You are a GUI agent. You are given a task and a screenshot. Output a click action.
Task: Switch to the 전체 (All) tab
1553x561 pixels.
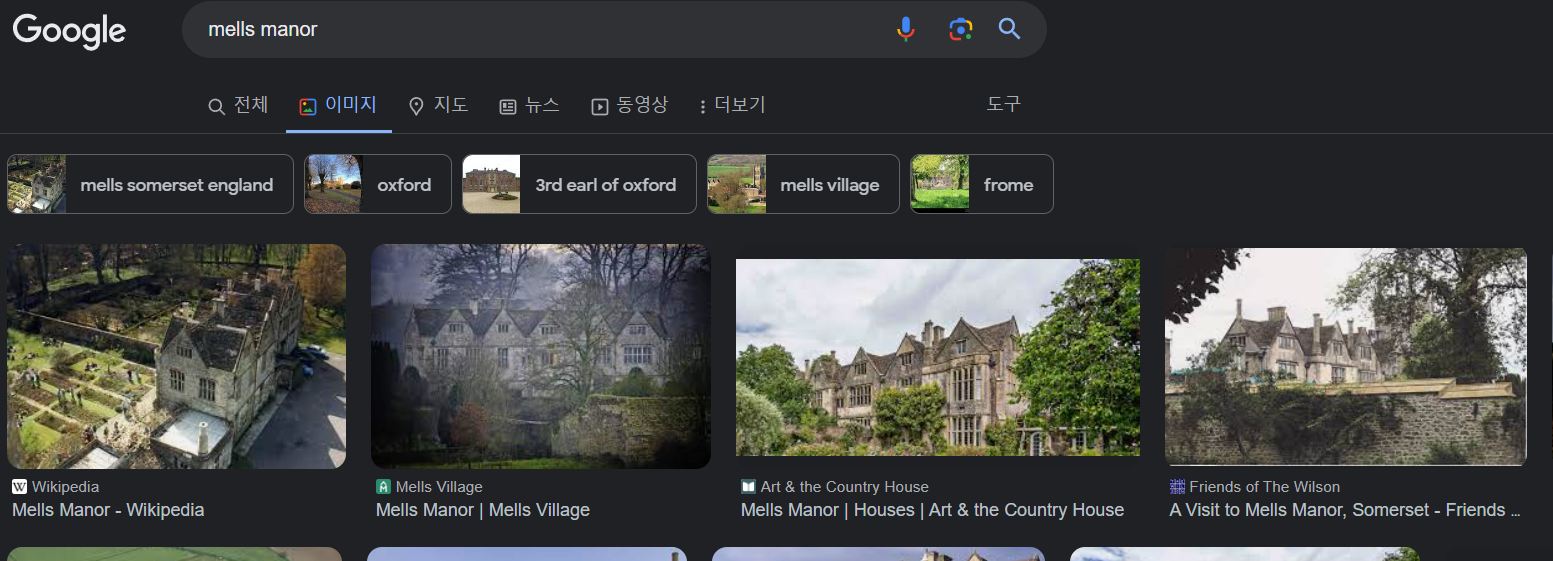[238, 105]
